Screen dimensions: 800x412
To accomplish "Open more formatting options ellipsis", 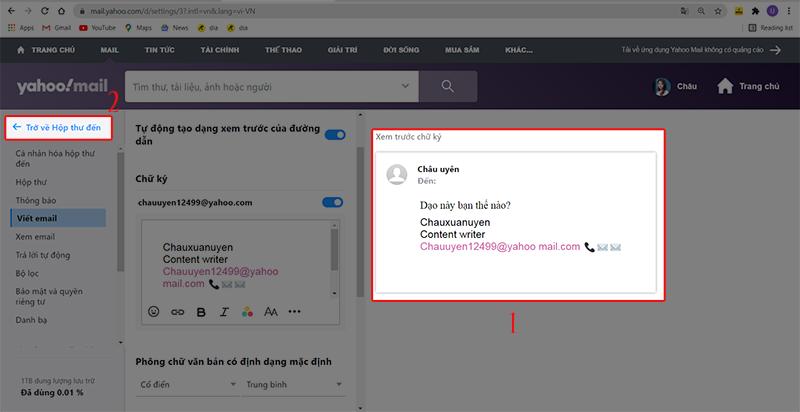I will click(294, 312).
